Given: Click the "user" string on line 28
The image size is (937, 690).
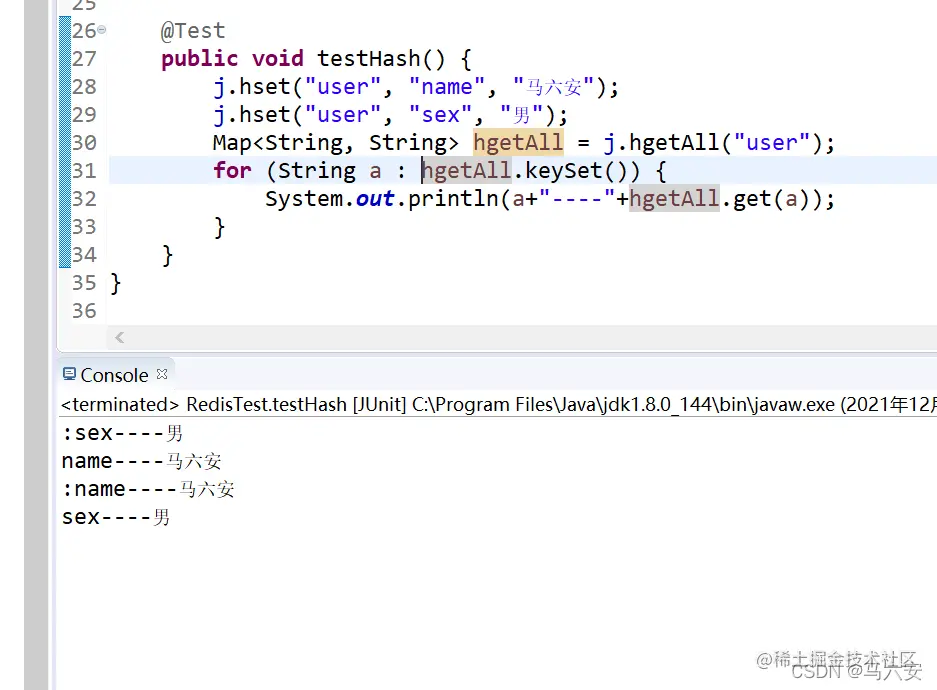Looking at the screenshot, I should (x=342, y=87).
